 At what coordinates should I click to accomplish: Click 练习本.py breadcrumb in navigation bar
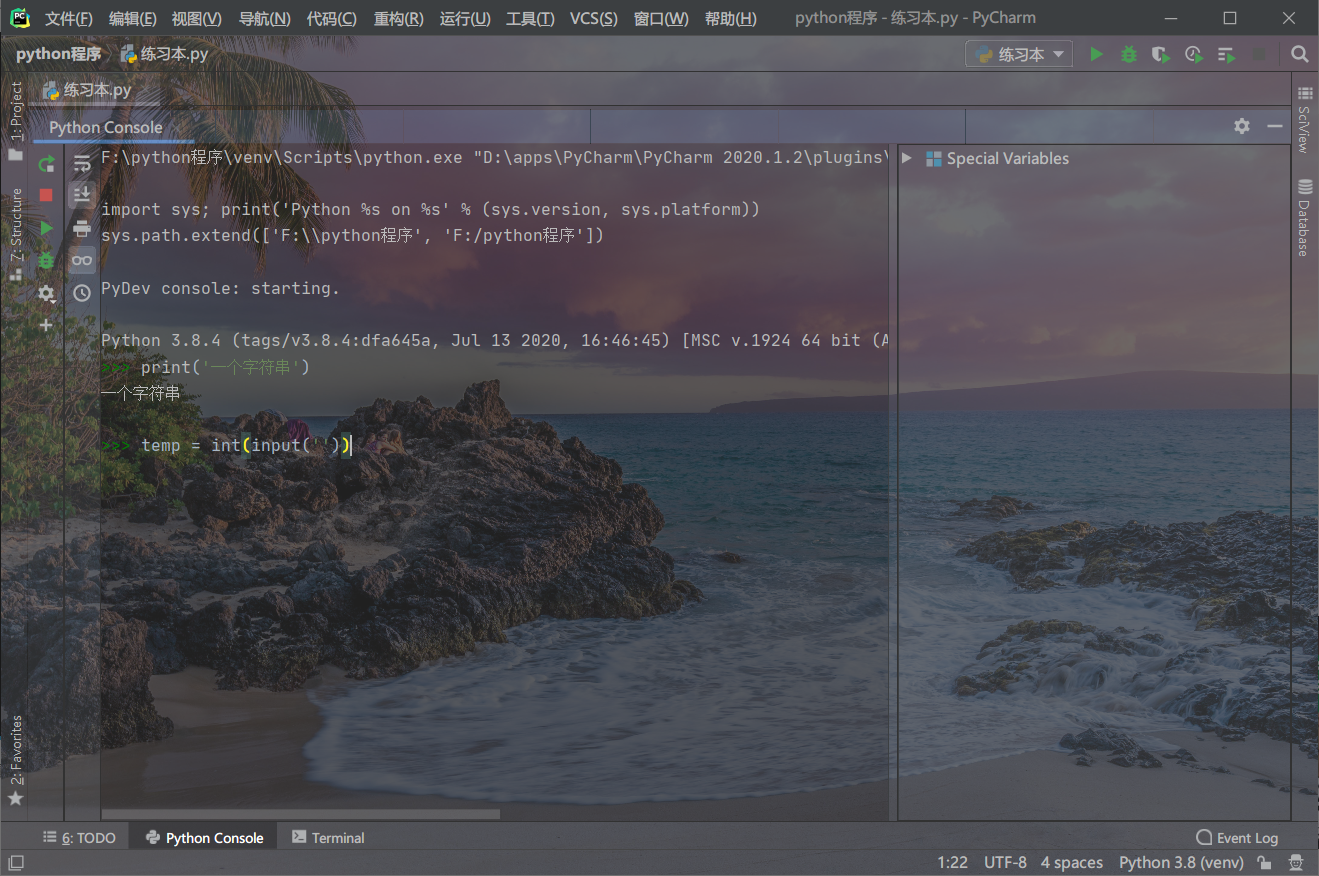point(164,54)
